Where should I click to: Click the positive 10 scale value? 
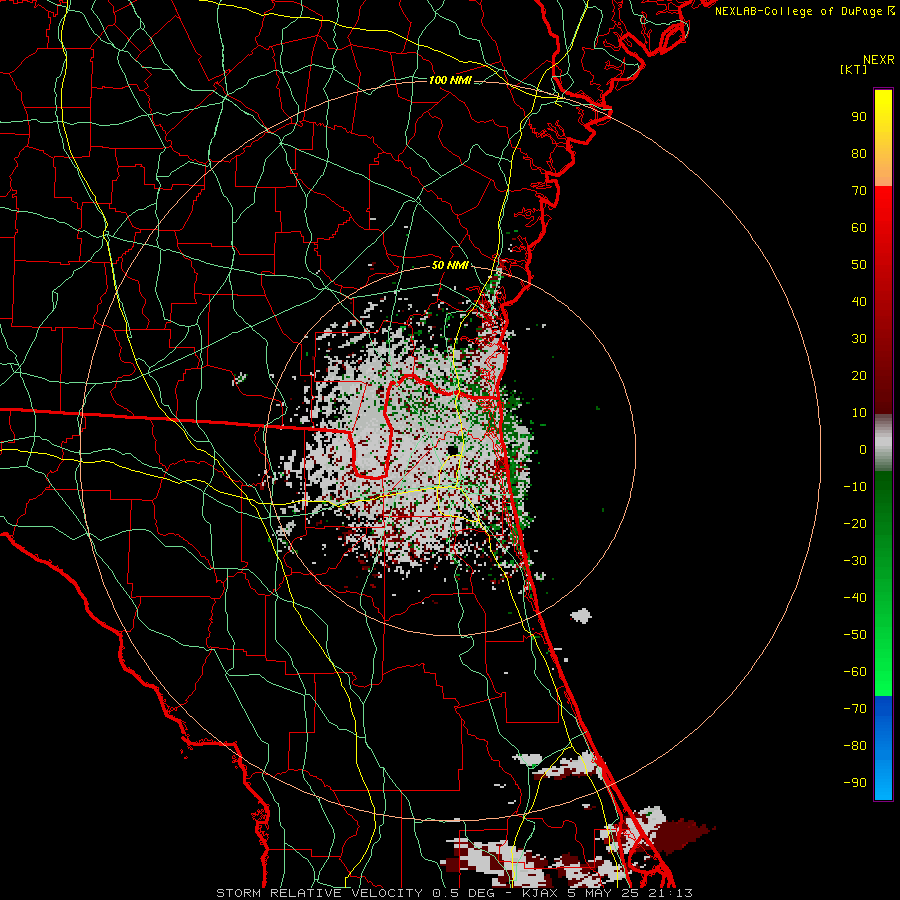coord(859,413)
